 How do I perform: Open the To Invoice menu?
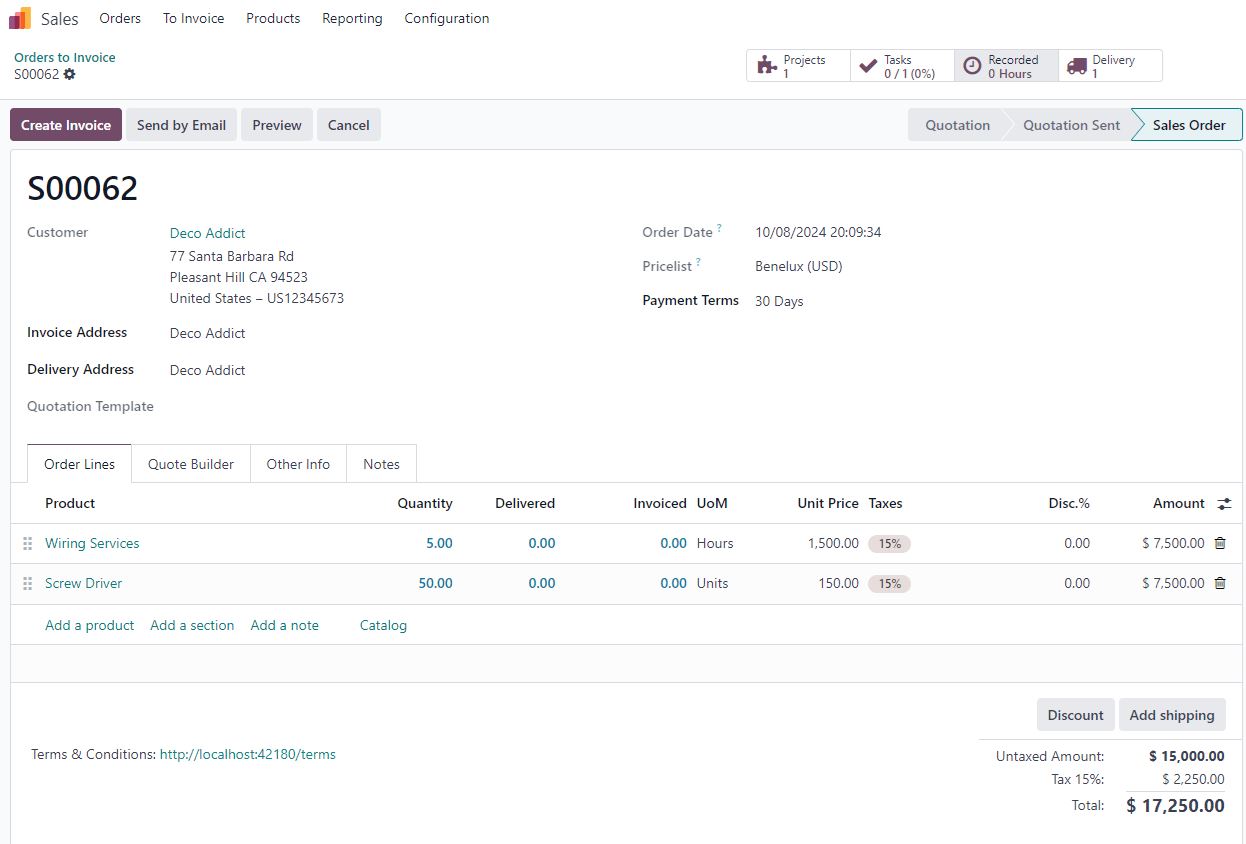(193, 18)
